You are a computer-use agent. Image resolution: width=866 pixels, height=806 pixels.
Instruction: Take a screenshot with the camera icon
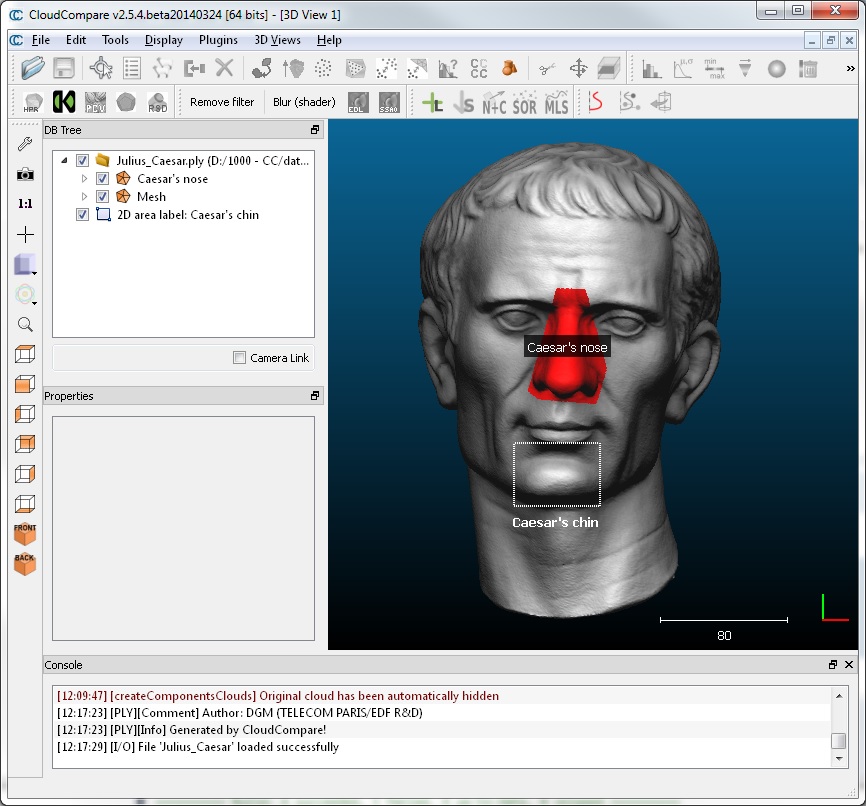tap(25, 172)
